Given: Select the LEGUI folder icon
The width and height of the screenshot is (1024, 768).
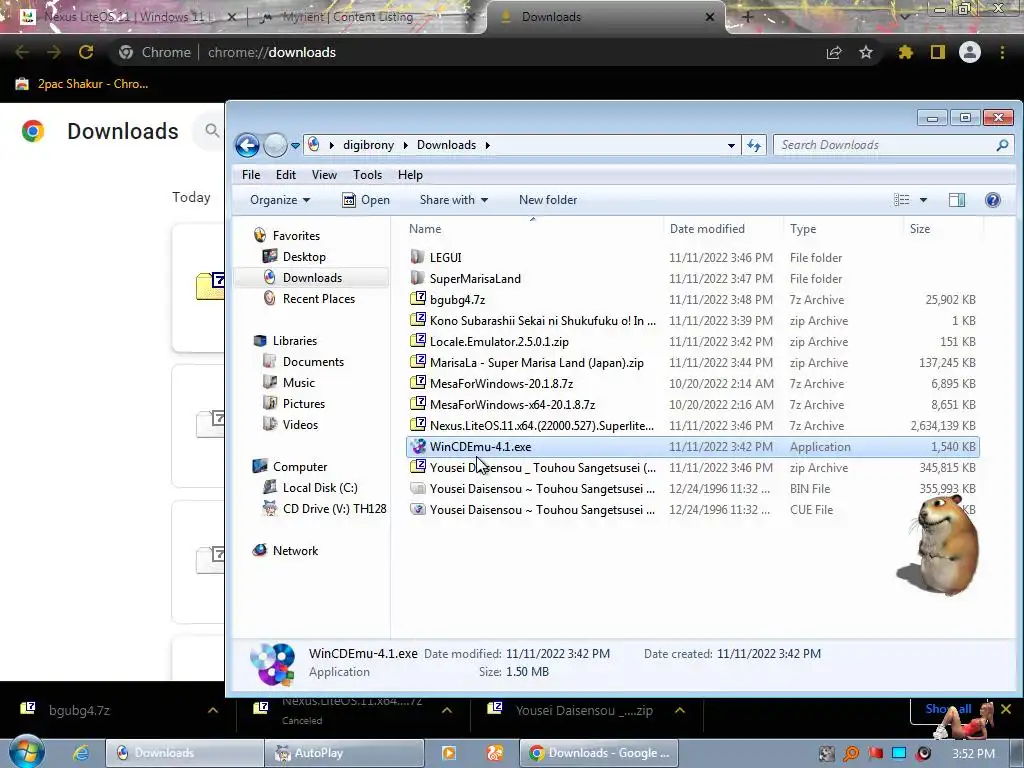Looking at the screenshot, I should (418, 257).
